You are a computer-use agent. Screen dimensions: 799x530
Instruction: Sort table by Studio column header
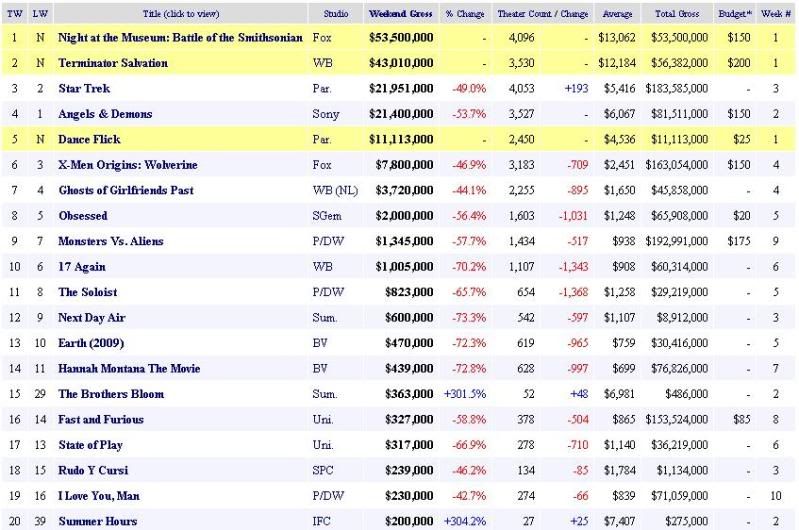click(x=336, y=14)
